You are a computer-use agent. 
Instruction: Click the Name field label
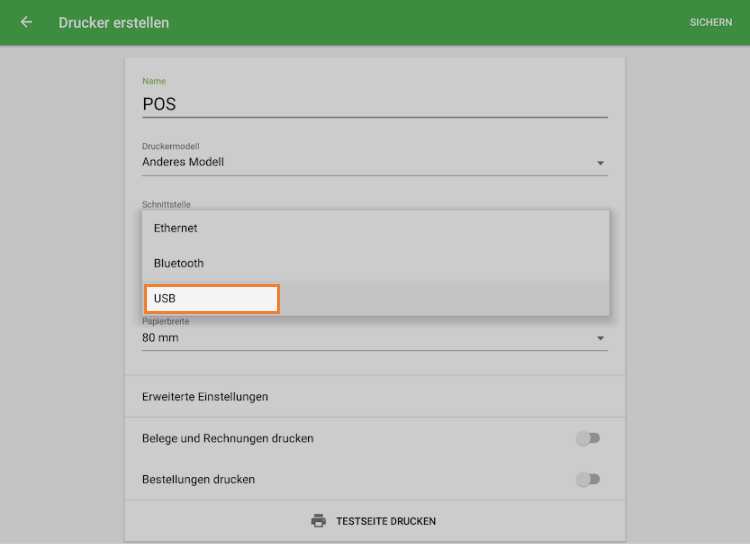pyautogui.click(x=154, y=81)
